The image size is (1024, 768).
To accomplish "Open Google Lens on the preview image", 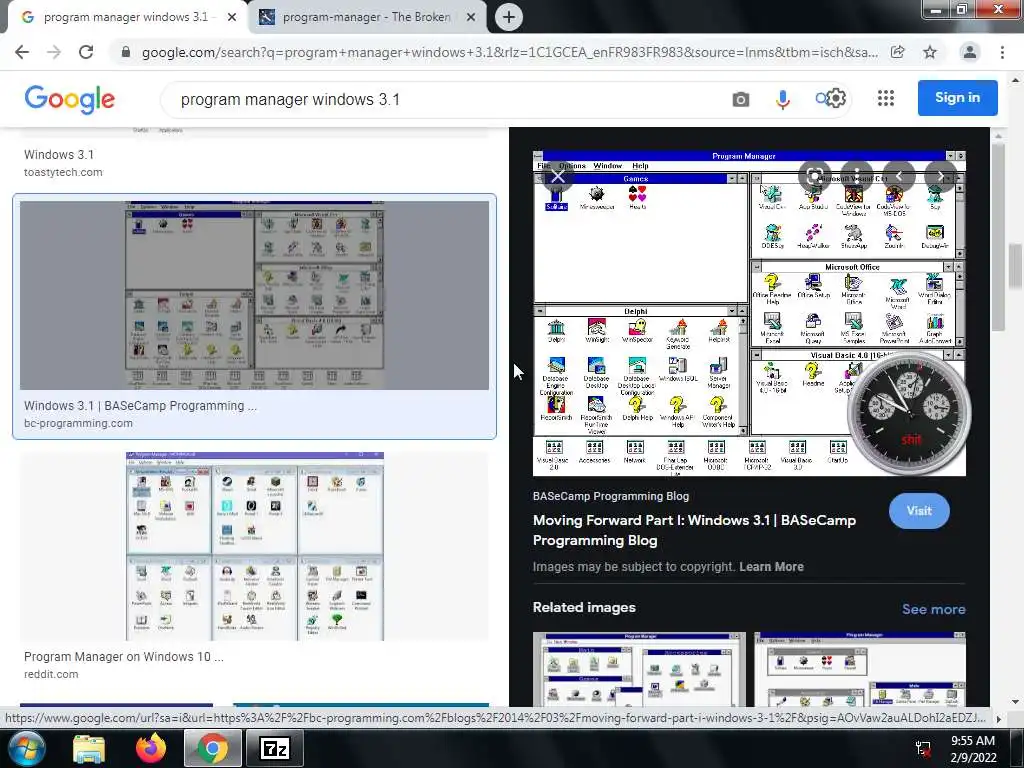I will point(814,176).
